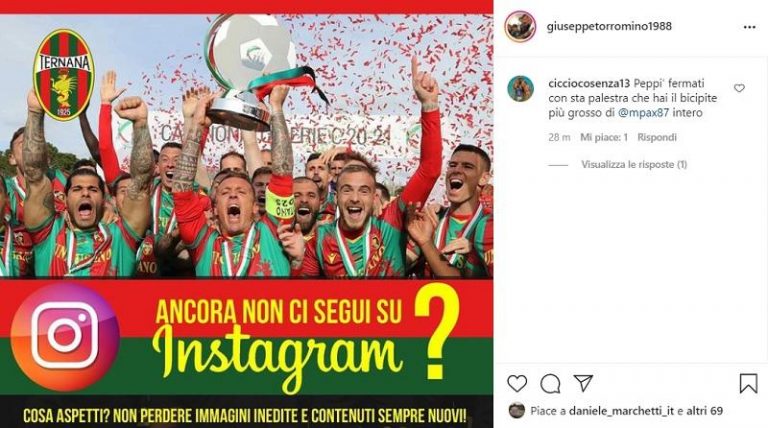Open the liker avatar next to Piace a
The width and height of the screenshot is (768, 428).
pos(517,410)
